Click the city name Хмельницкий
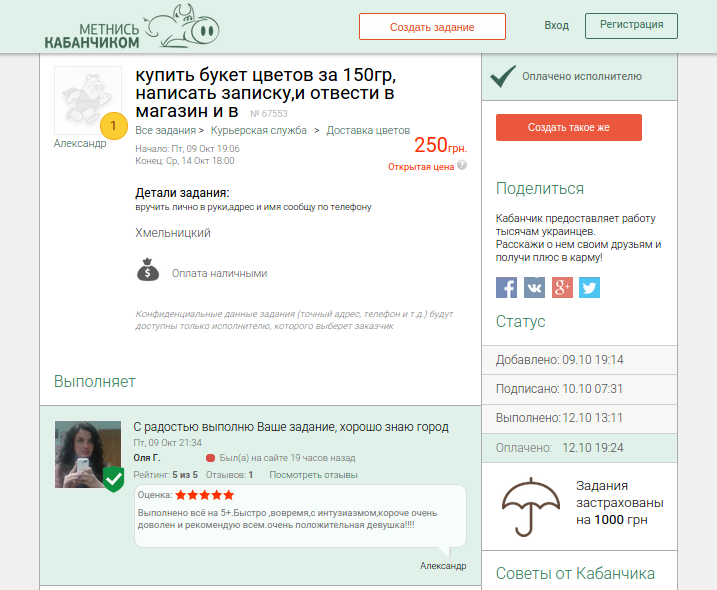This screenshot has width=717, height=590. point(173,233)
